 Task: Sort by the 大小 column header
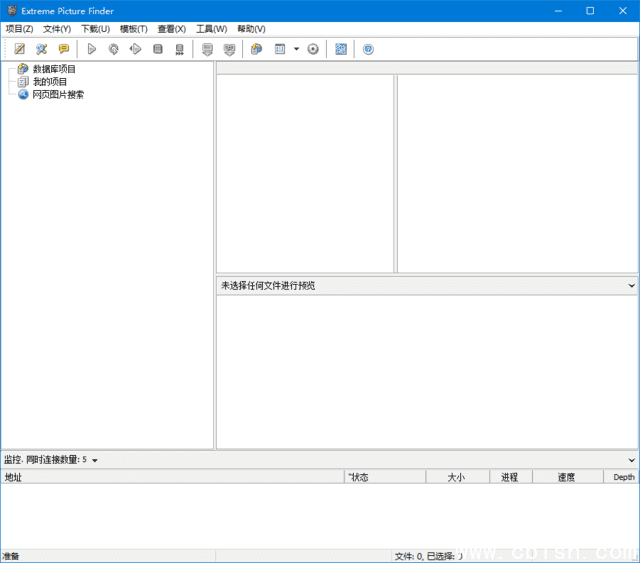[456, 477]
